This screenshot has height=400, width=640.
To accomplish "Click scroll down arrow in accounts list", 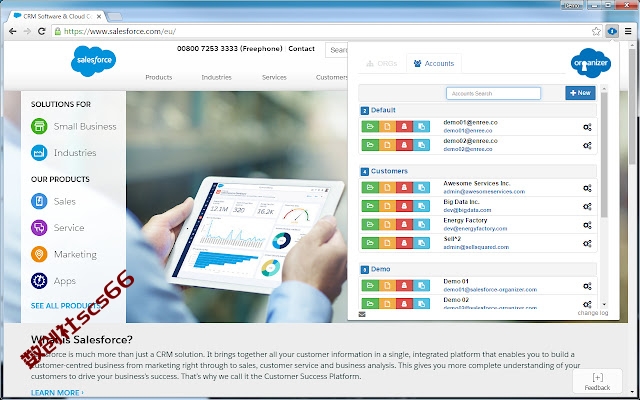I will (604, 304).
